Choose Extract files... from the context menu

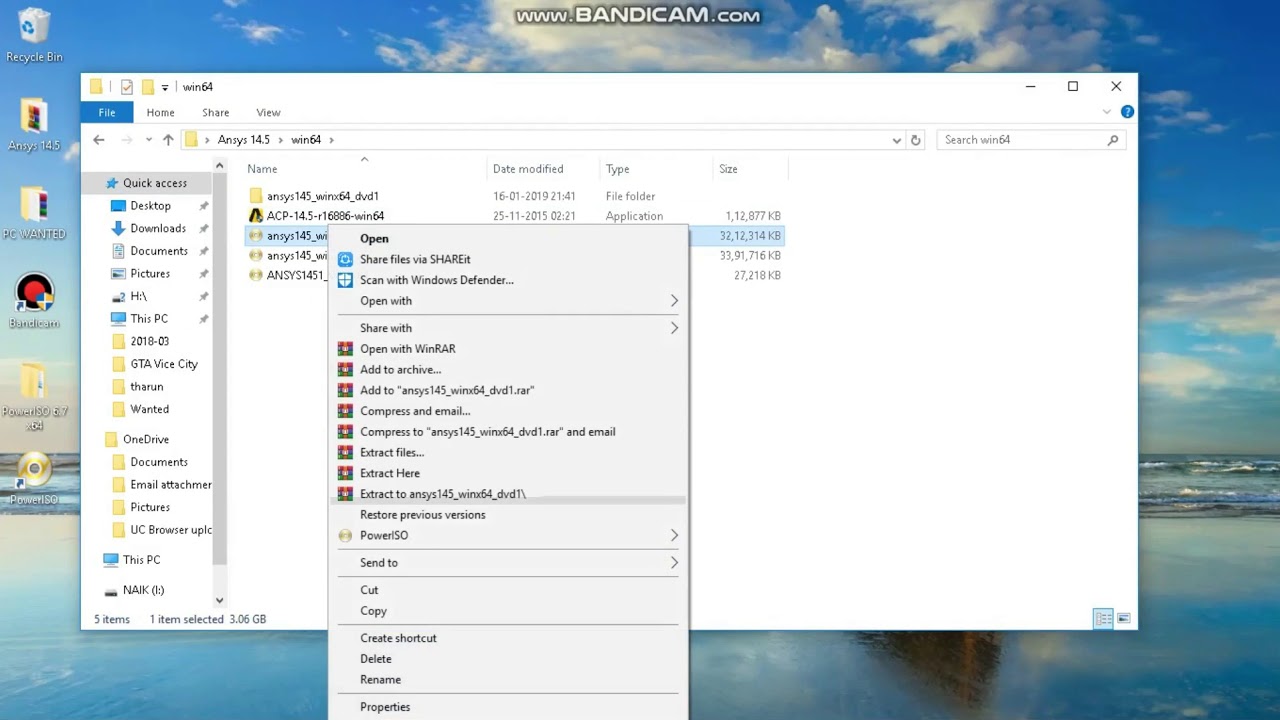(x=392, y=452)
